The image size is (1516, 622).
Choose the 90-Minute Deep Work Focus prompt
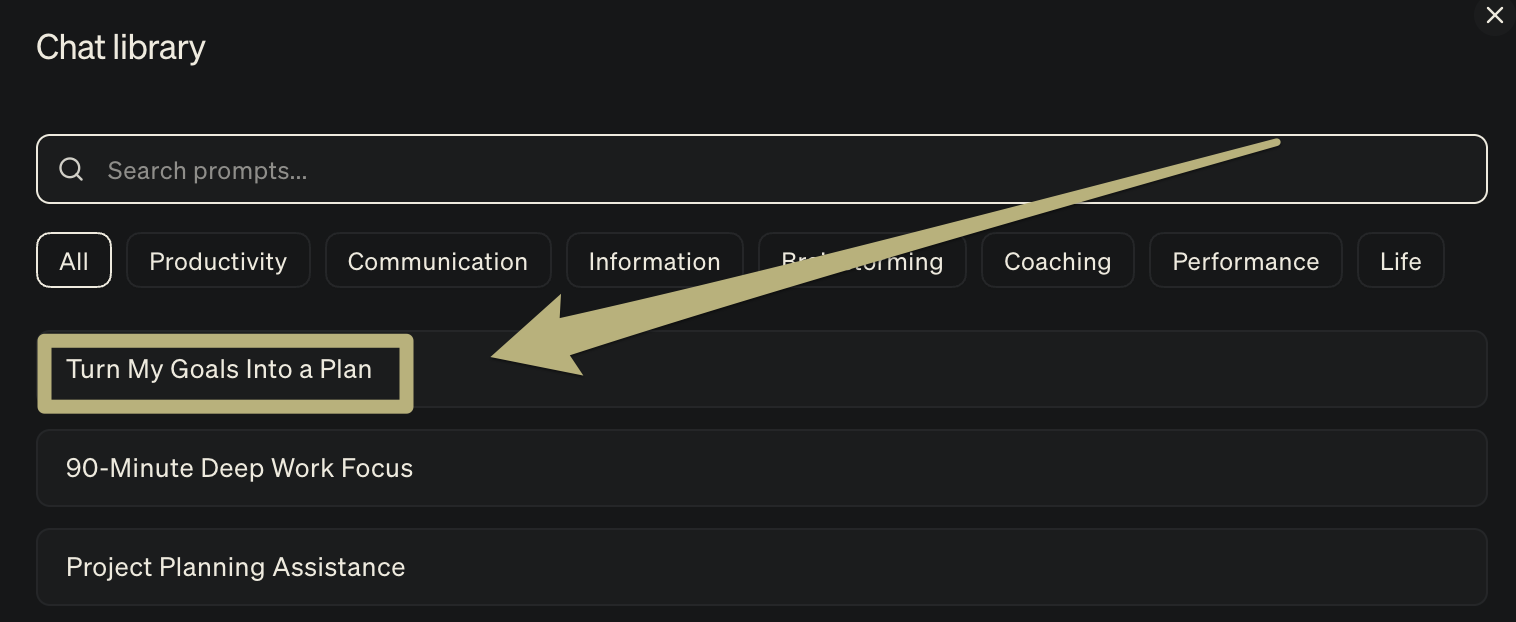point(239,468)
